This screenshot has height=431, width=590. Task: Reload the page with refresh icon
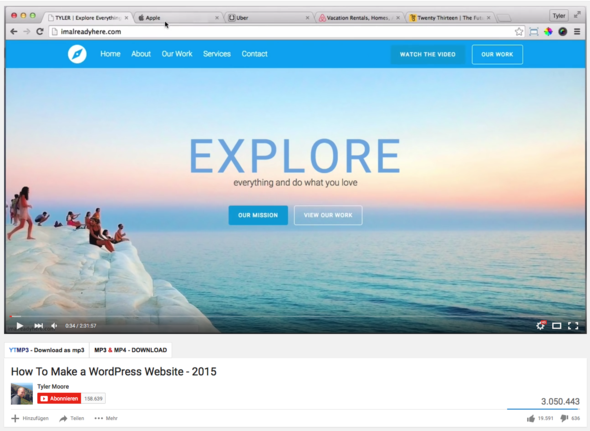coord(40,32)
